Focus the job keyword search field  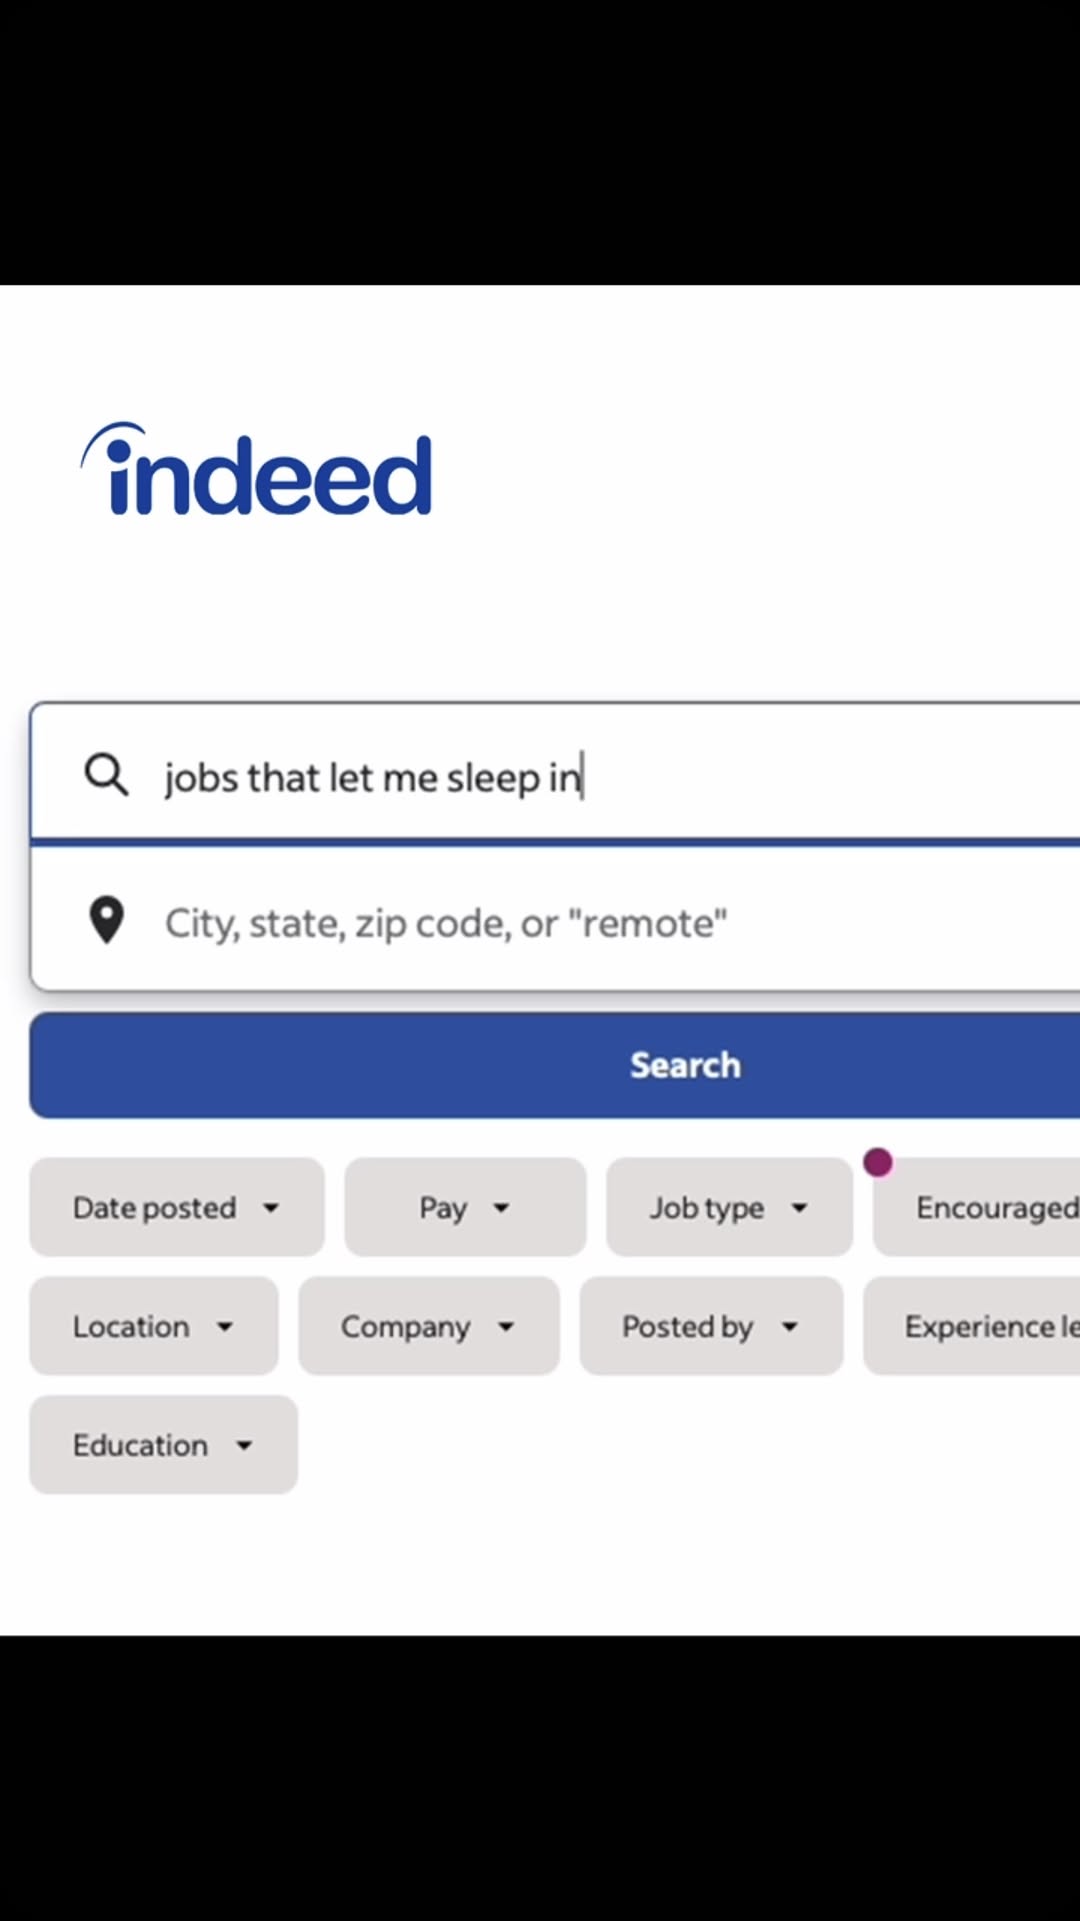556,773
